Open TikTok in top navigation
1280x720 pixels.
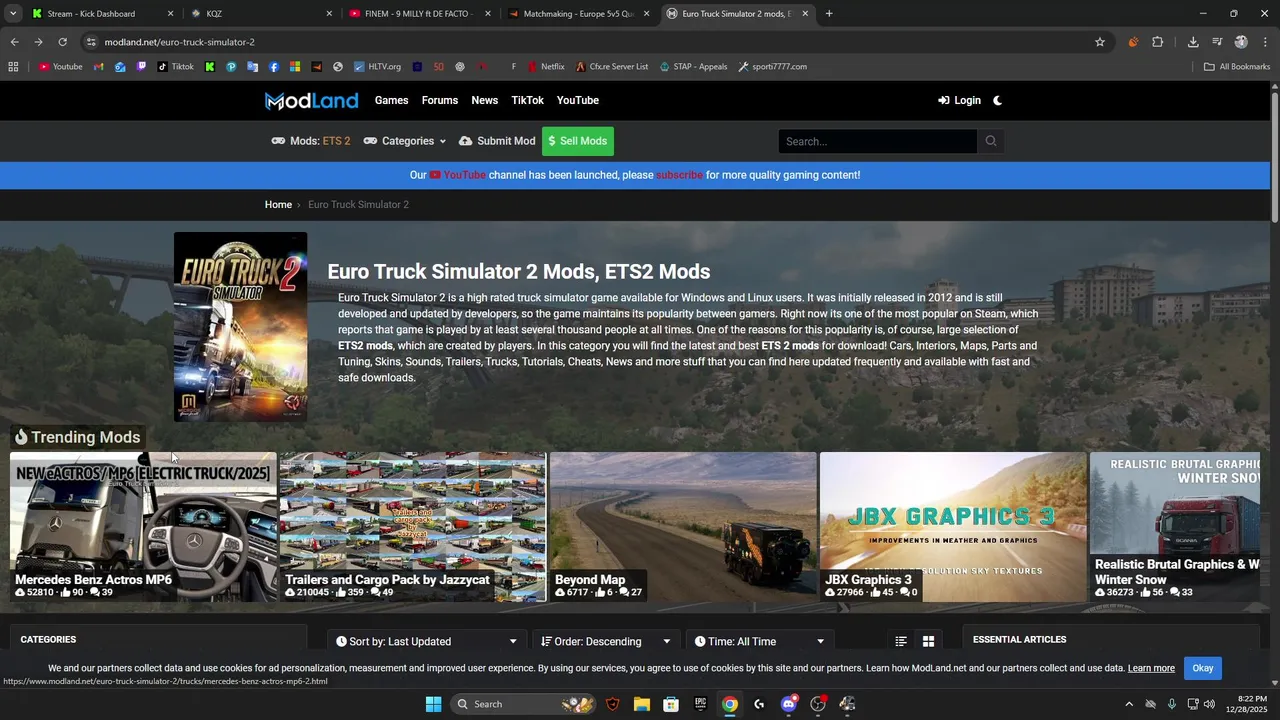[x=528, y=100]
